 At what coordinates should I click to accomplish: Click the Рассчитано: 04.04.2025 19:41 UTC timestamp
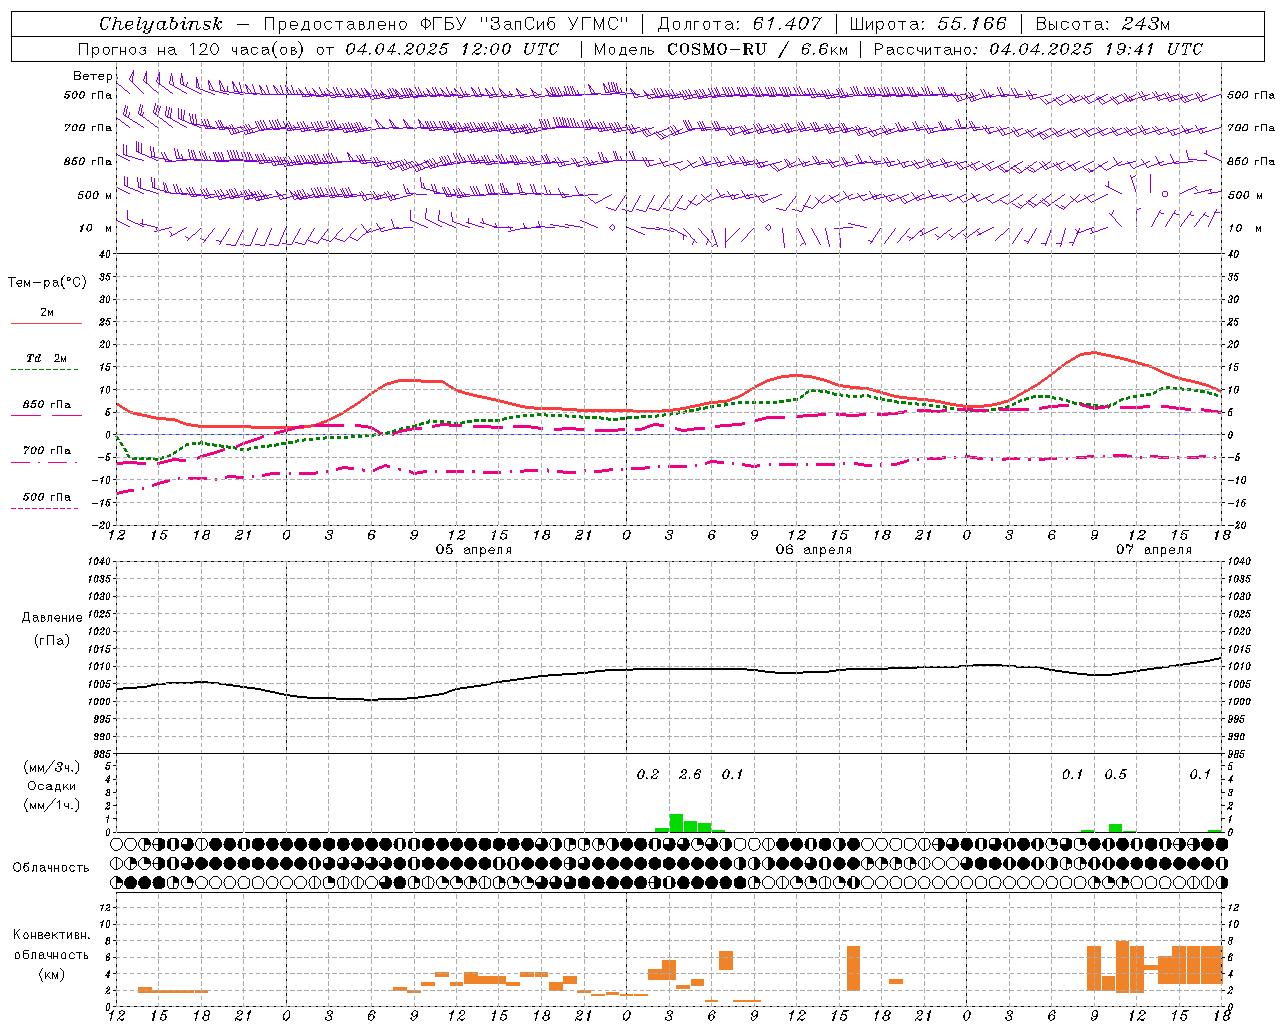[x=1038, y=49]
